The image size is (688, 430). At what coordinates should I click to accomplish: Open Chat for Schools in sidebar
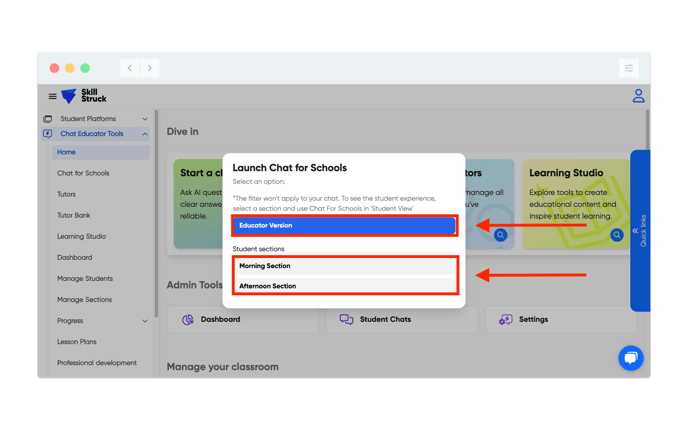click(x=83, y=173)
